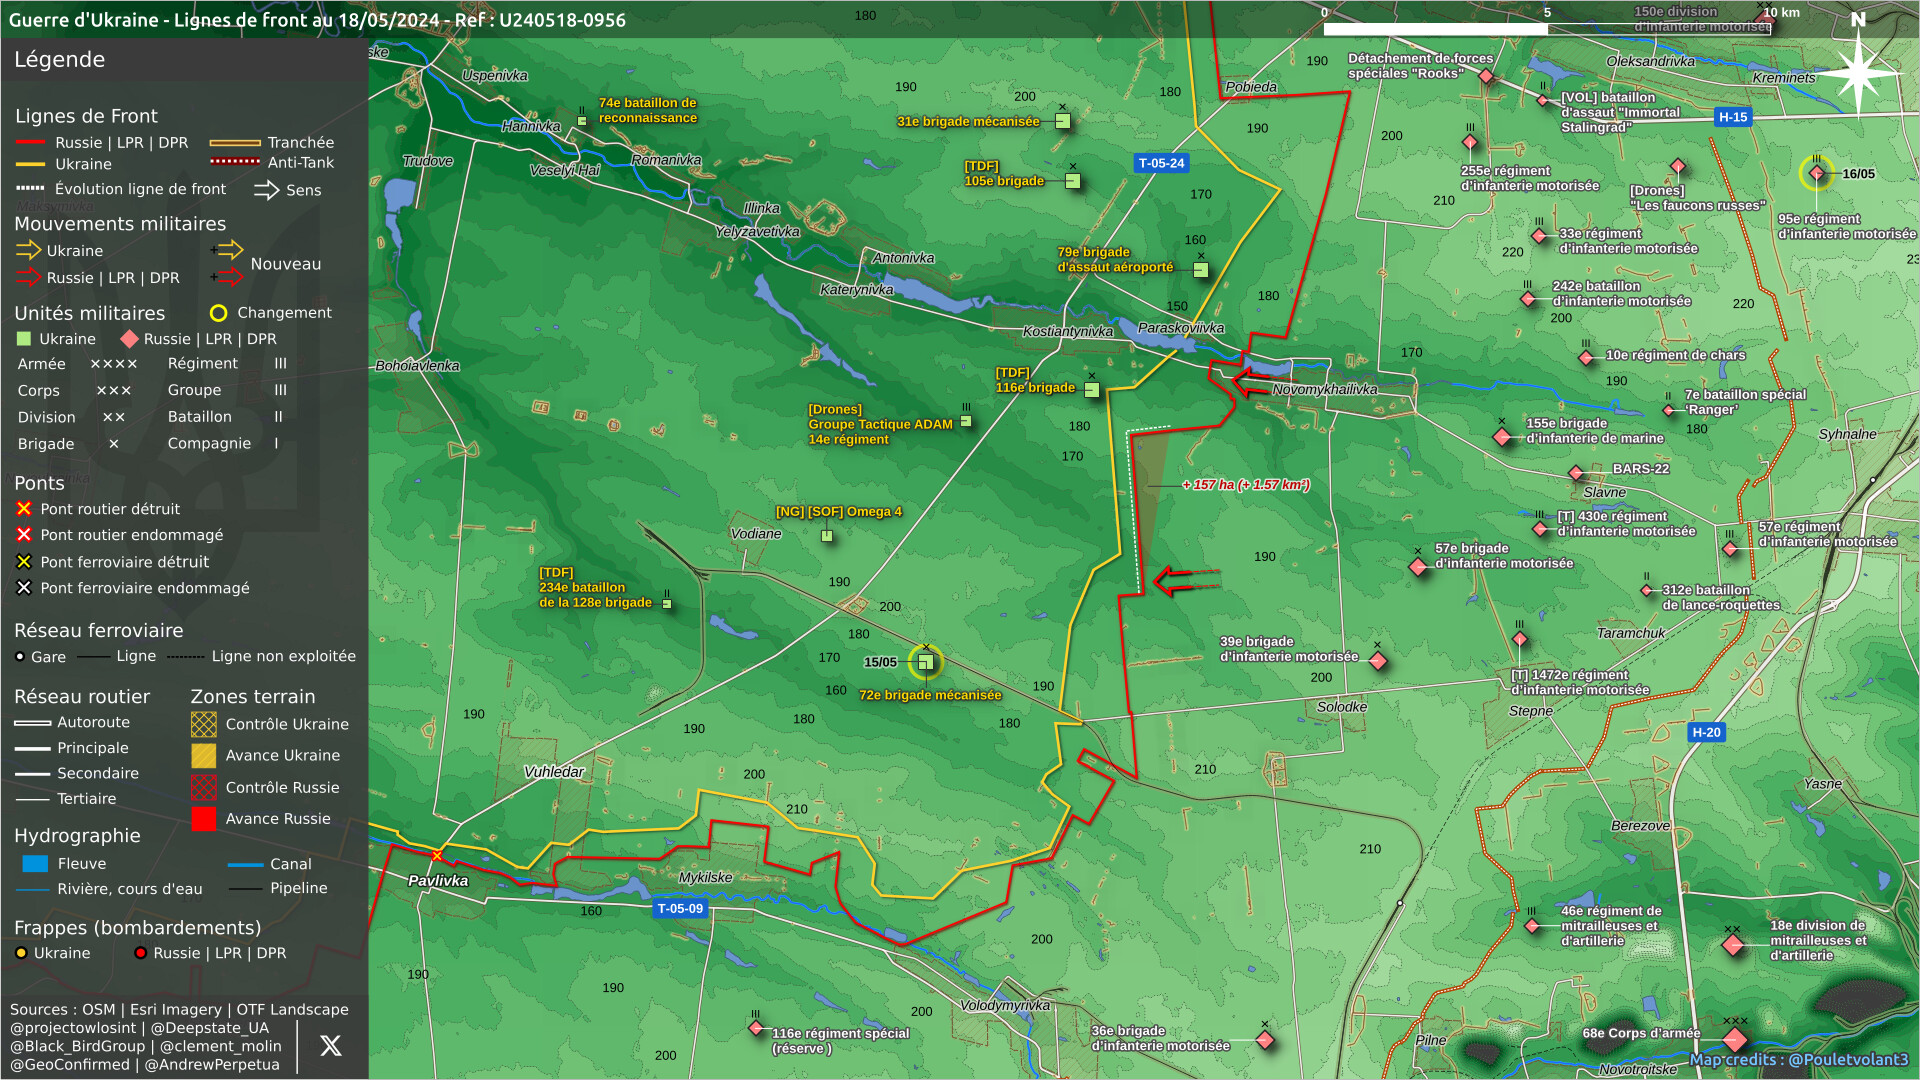Click the 155e brigade d'infanterie de marine diamond
This screenshot has height=1080, width=1920.
click(1502, 437)
